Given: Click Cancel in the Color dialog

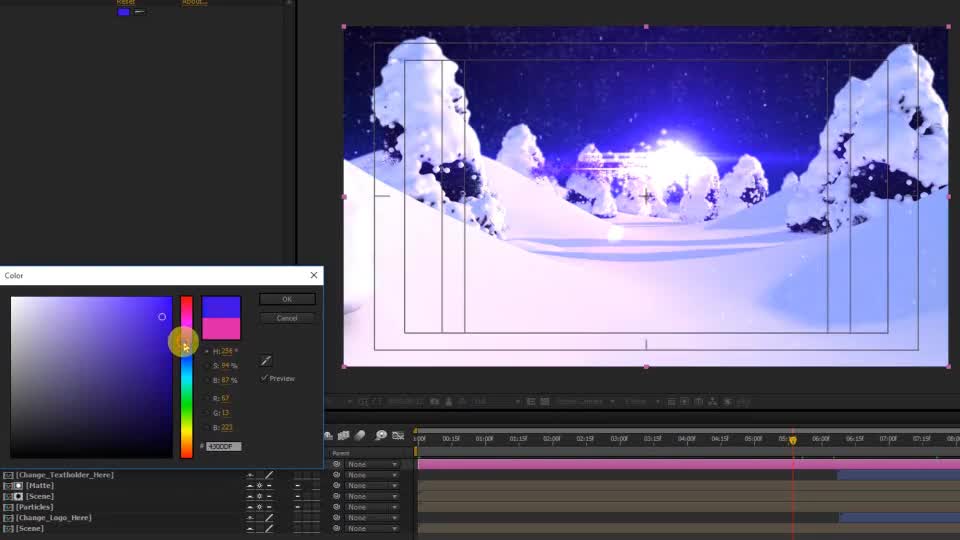Looking at the screenshot, I should point(287,318).
